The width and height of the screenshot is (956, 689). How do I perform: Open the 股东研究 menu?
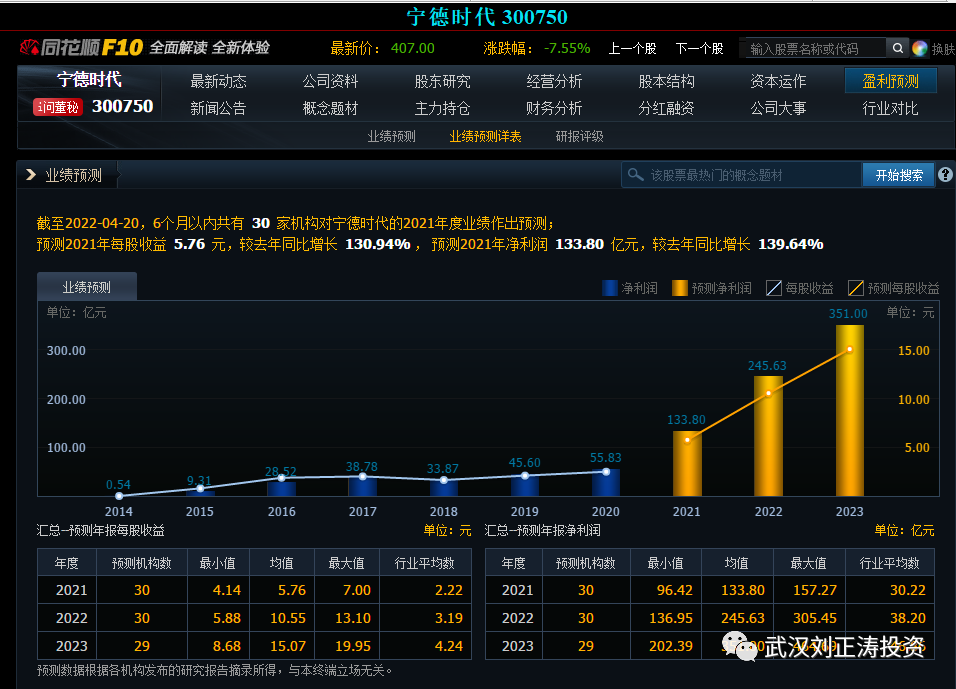point(443,81)
